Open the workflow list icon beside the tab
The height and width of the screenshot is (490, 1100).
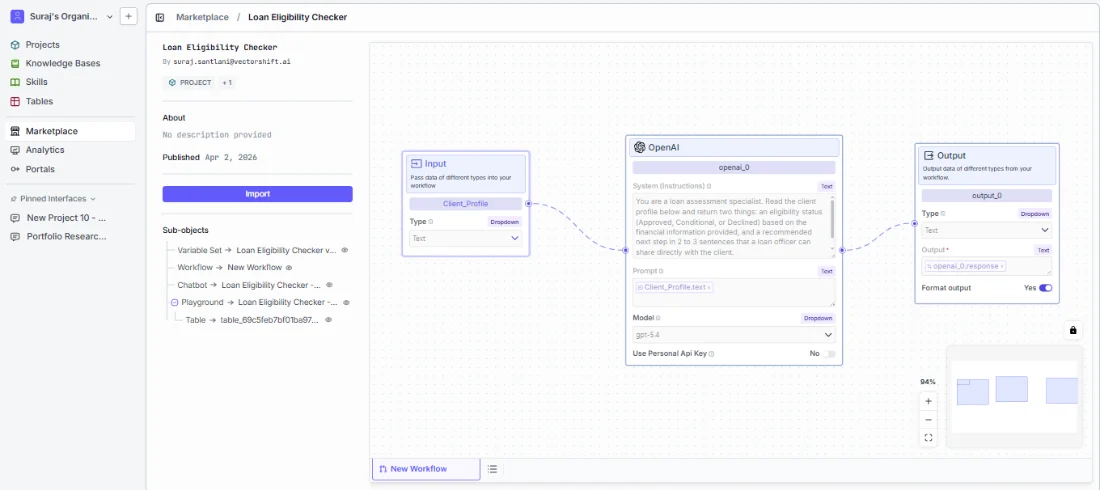click(x=492, y=469)
